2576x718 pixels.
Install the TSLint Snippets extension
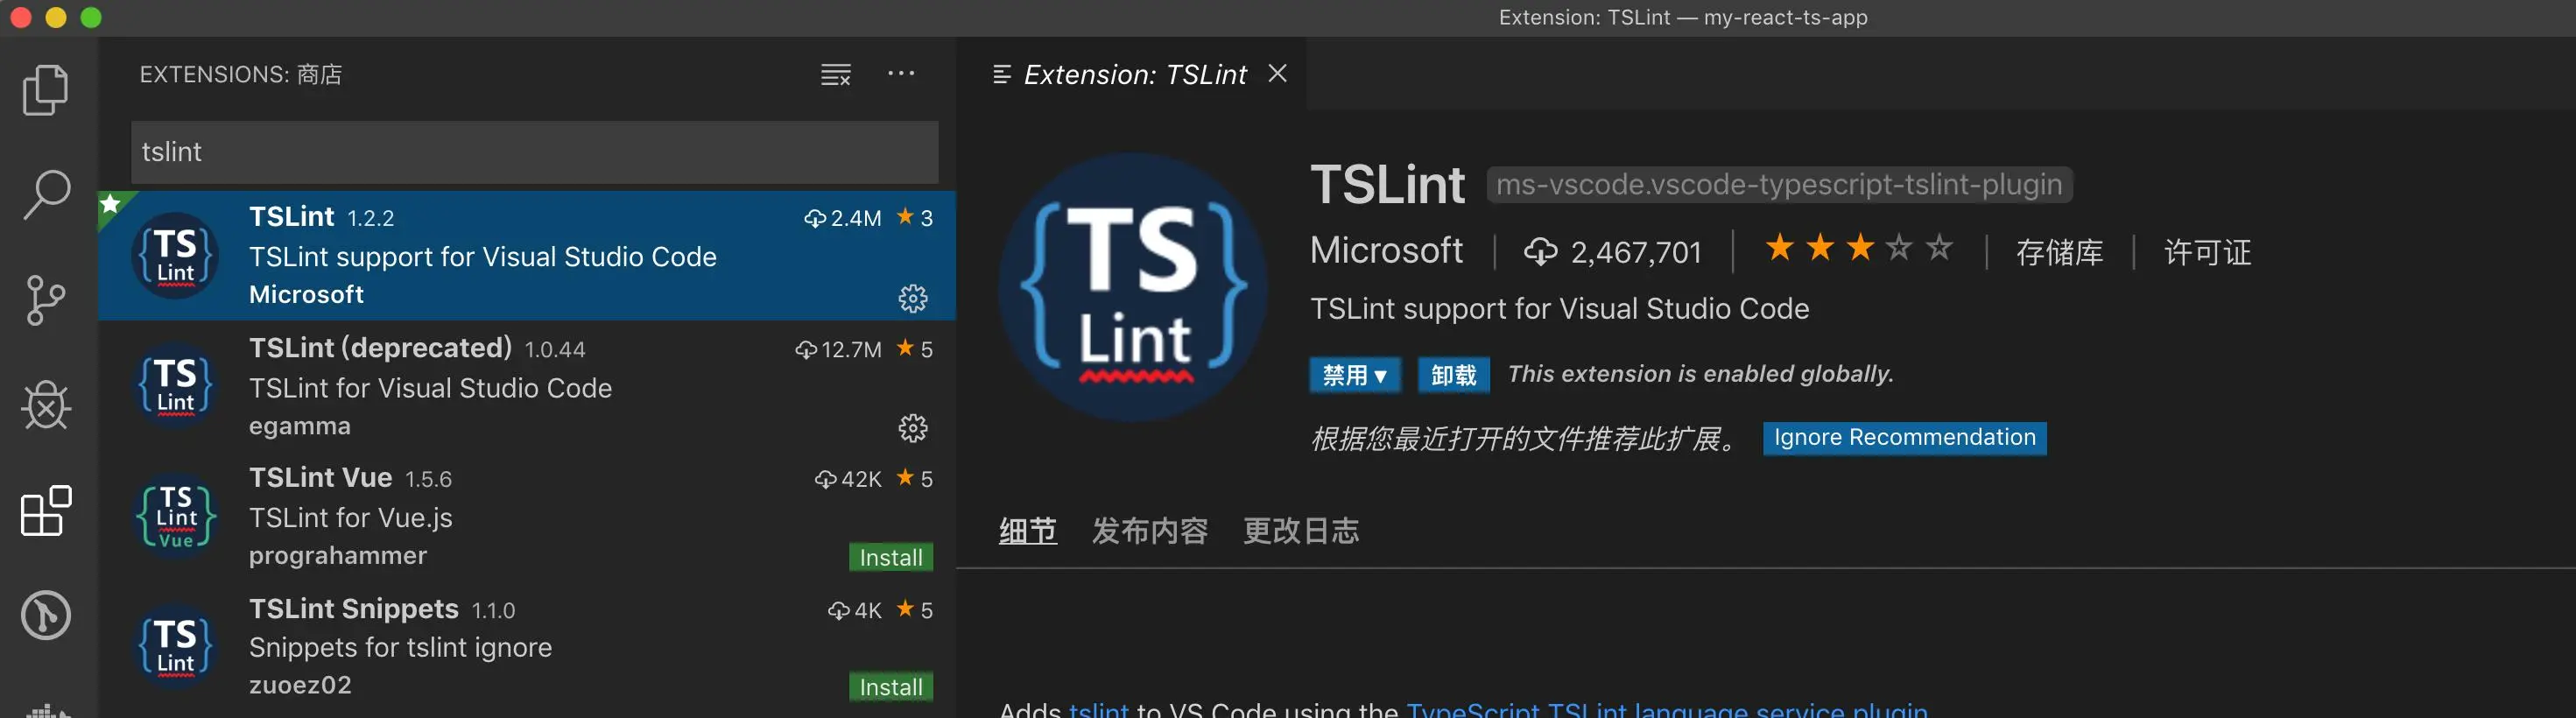tap(890, 687)
